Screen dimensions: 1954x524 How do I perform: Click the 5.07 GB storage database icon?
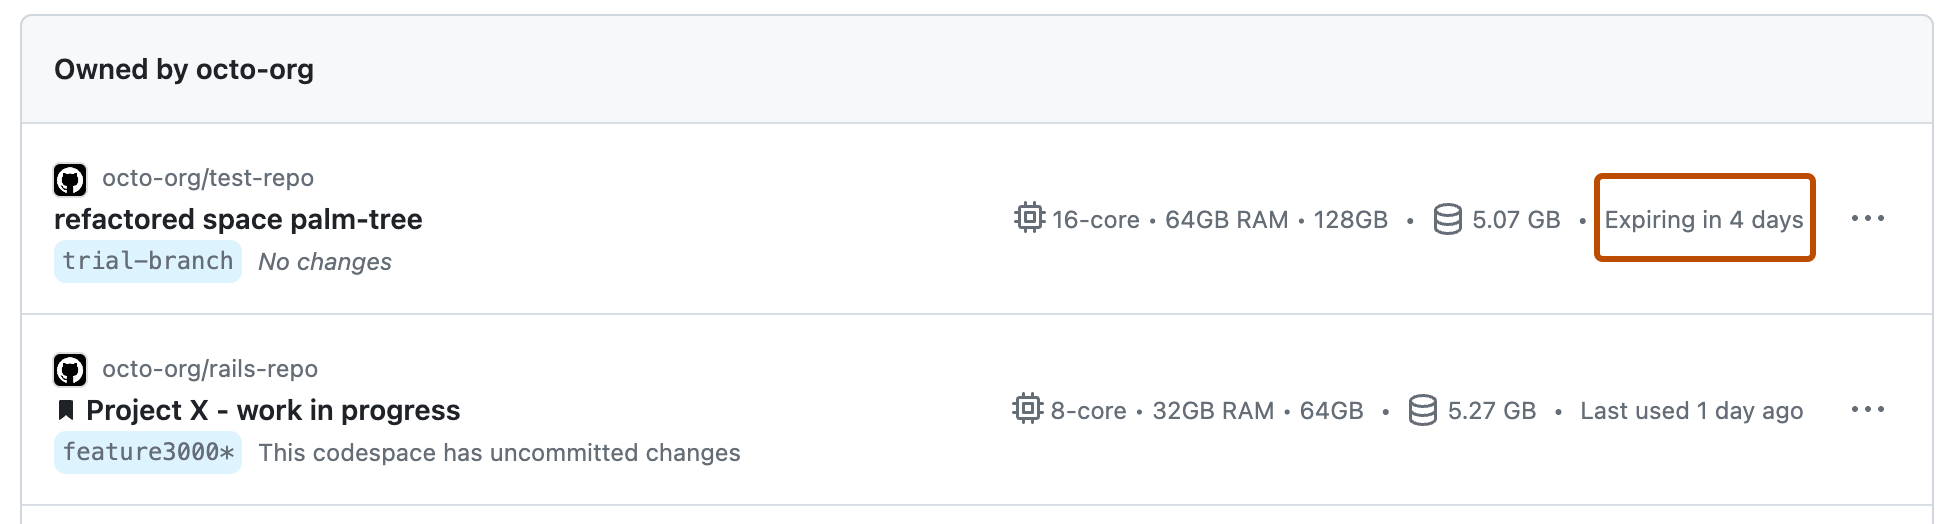tap(1447, 219)
